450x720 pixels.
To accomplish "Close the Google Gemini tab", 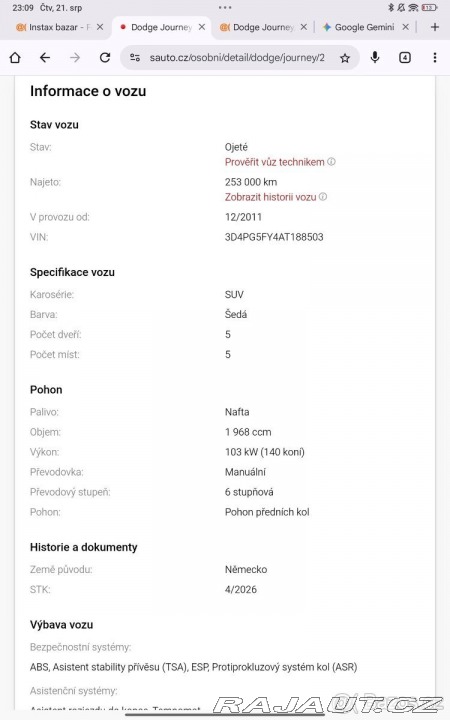I will point(405,27).
